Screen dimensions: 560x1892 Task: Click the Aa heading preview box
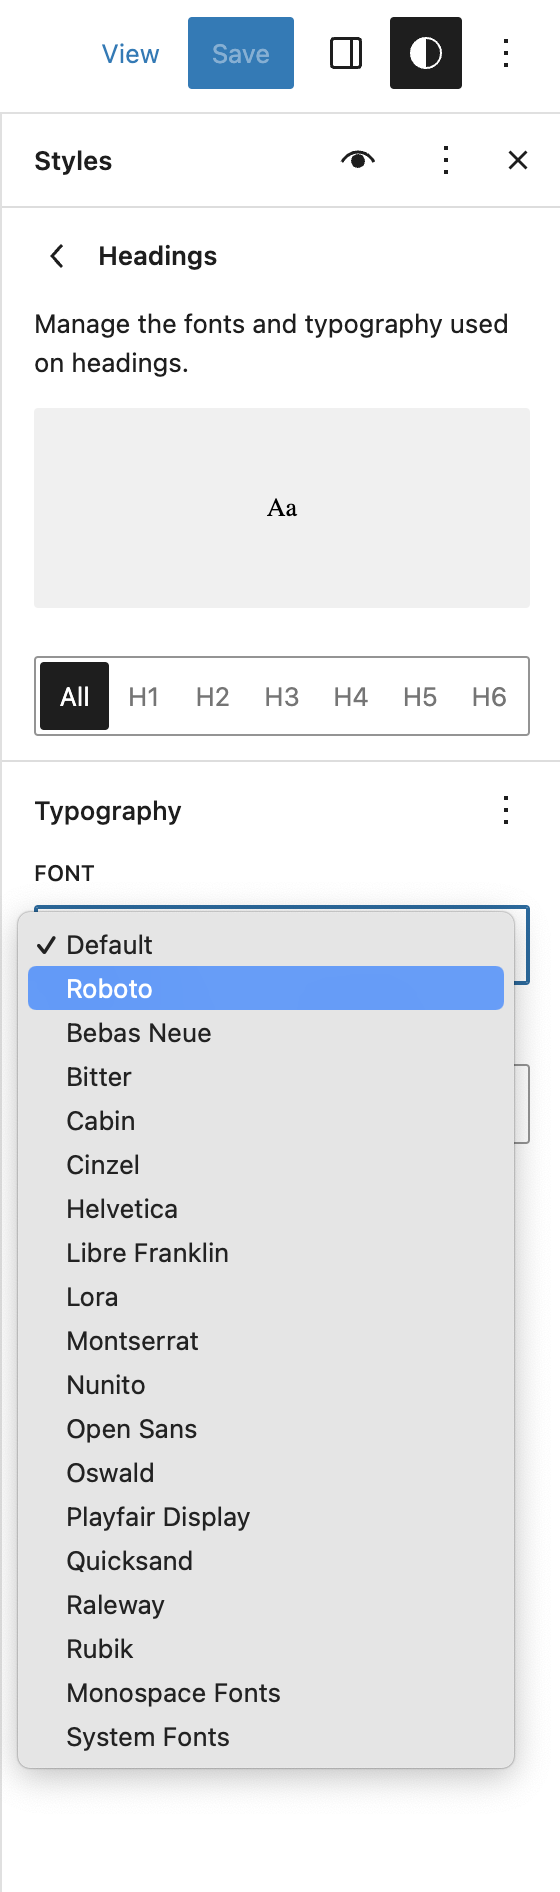[x=282, y=508]
